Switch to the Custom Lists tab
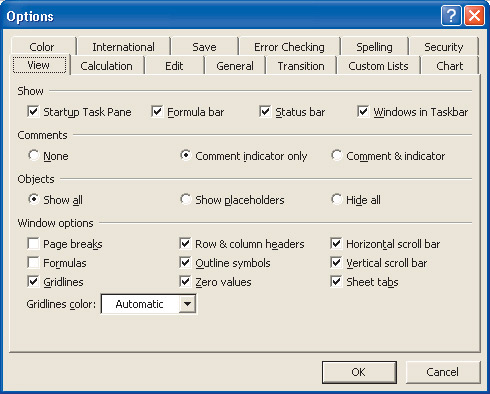Screen dimensions: 490x394 (x=378, y=66)
